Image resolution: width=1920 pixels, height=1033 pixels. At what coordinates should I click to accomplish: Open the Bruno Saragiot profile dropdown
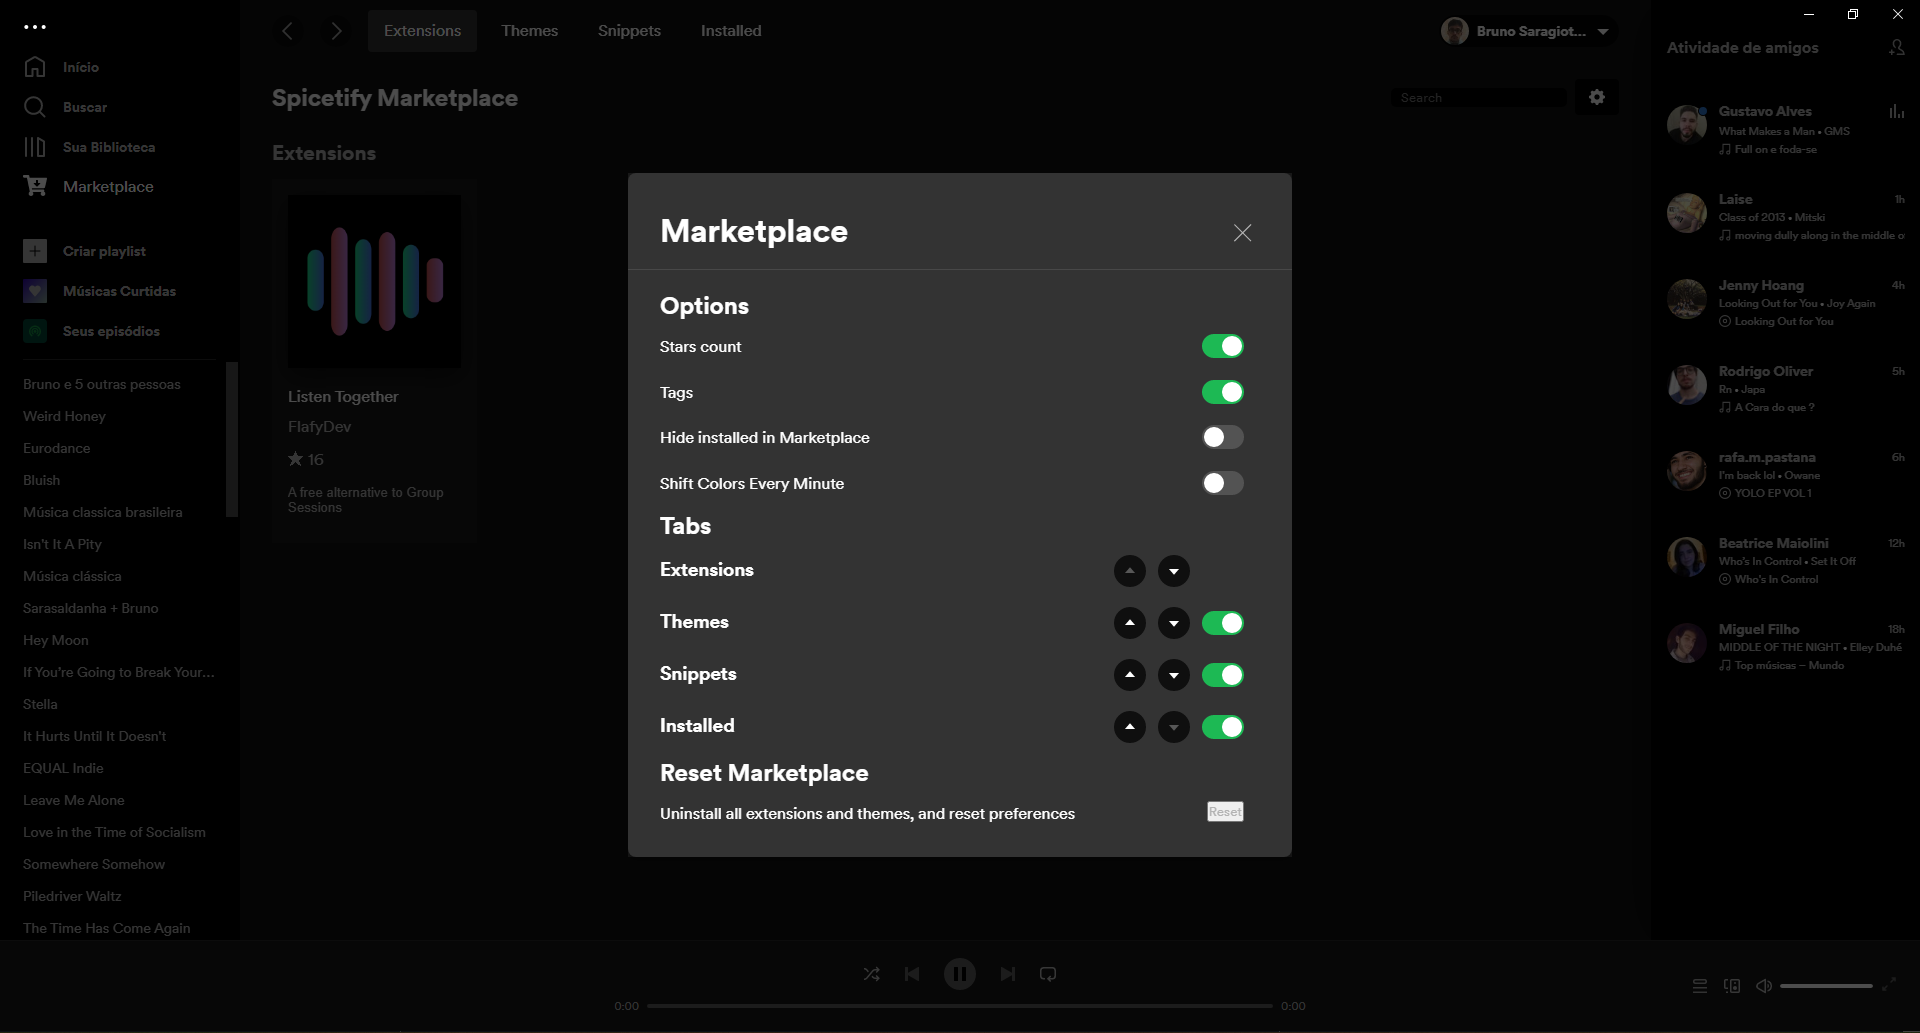(1527, 31)
